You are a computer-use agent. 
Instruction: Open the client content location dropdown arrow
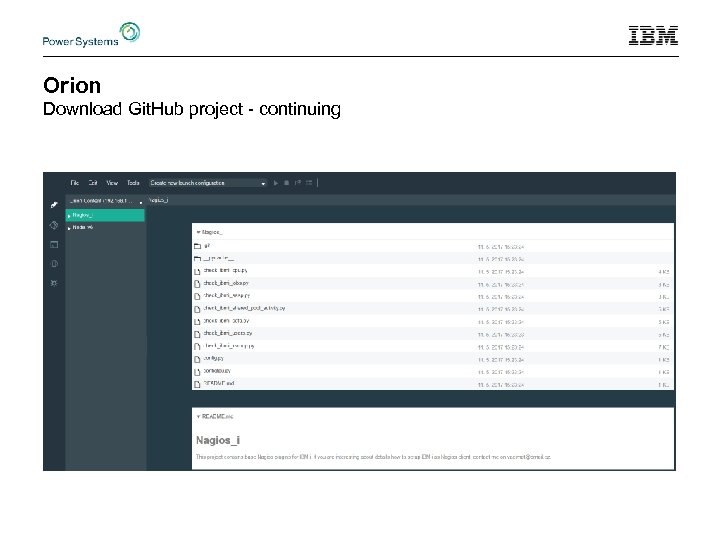coord(141,202)
